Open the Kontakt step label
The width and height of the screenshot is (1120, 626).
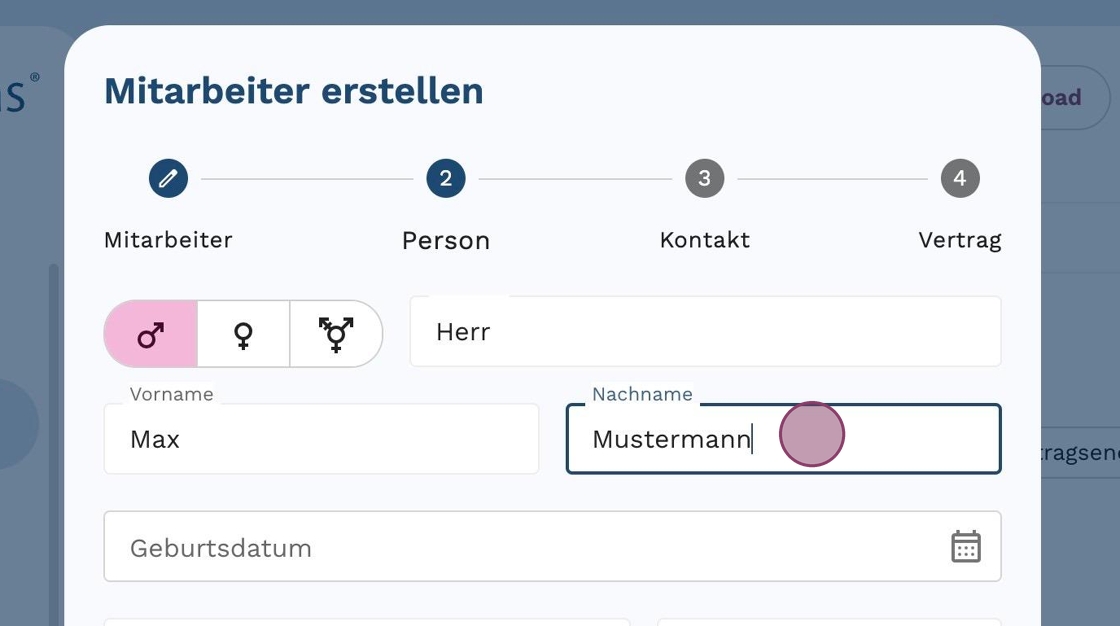point(704,240)
